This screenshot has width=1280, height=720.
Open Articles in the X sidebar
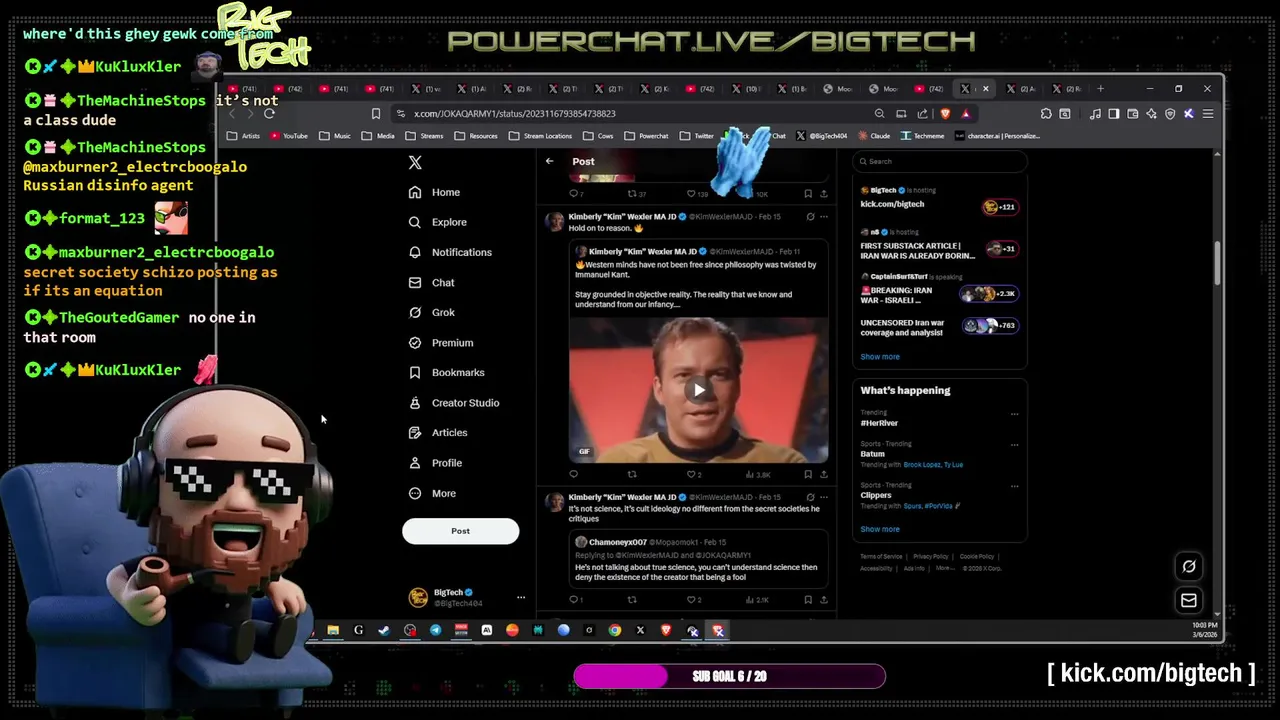tap(438, 432)
